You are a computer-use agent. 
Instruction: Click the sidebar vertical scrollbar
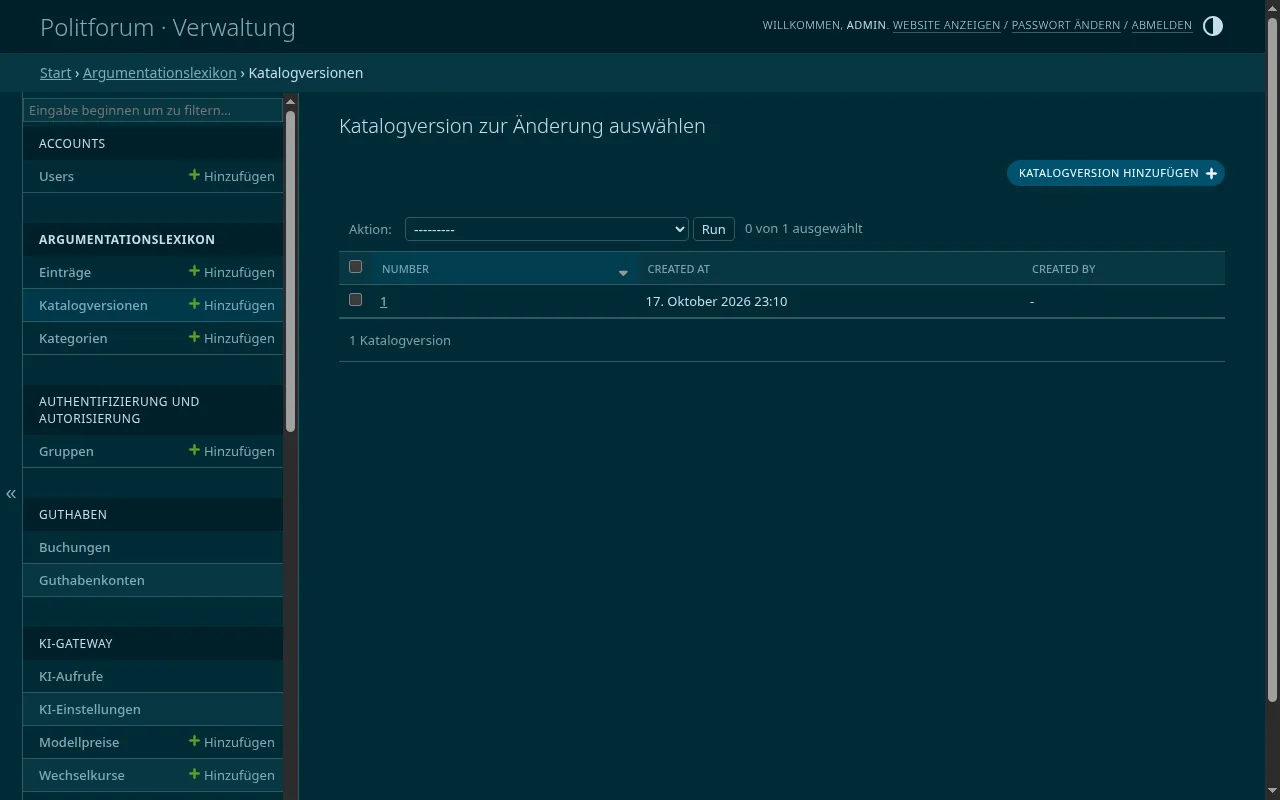pos(290,270)
